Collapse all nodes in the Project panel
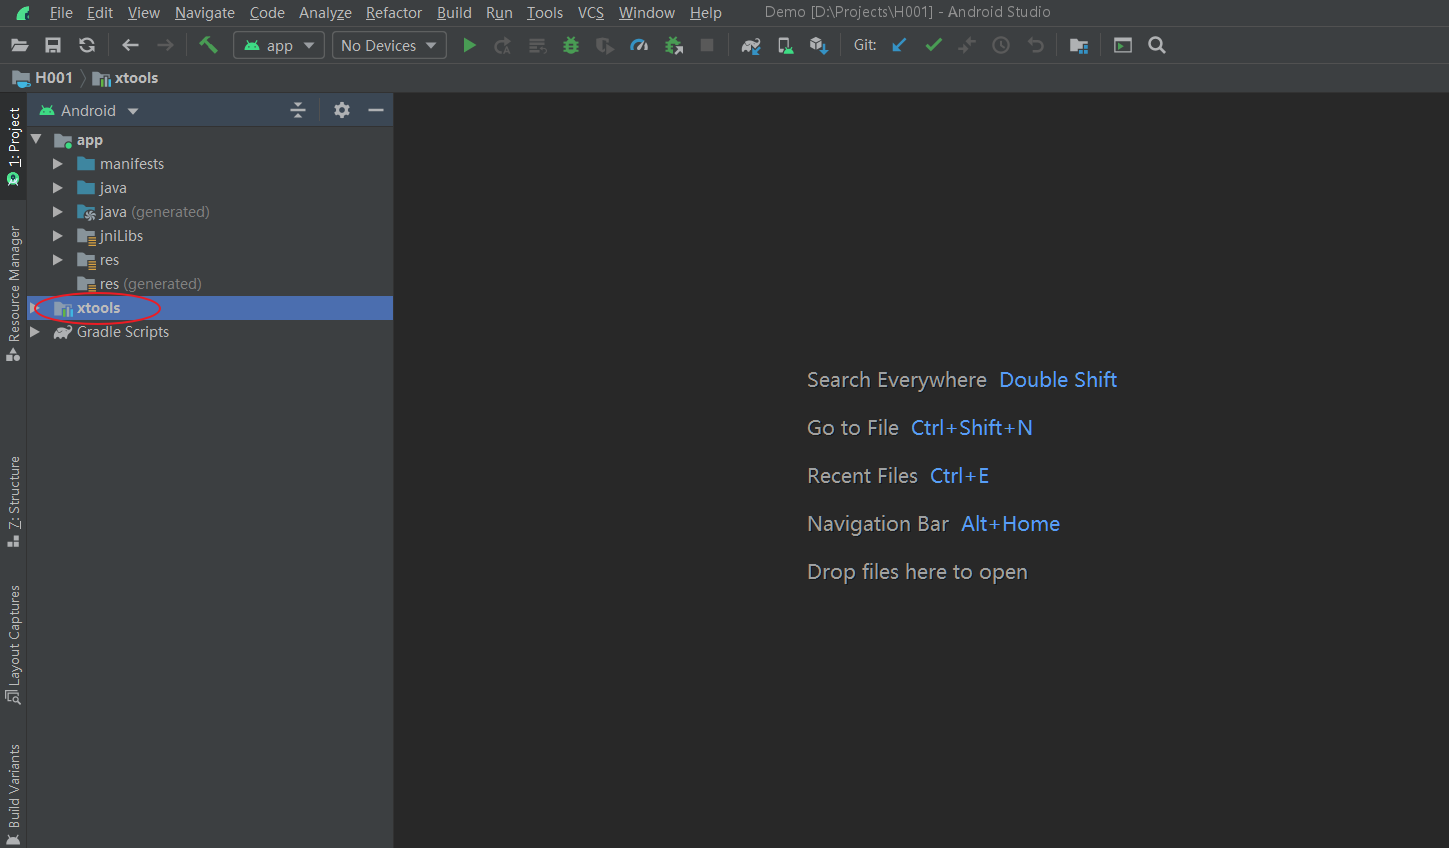 click(x=298, y=110)
